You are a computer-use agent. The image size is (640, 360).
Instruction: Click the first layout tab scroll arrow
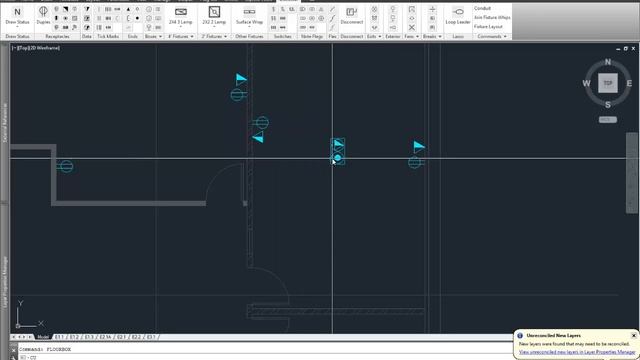(x=13, y=337)
